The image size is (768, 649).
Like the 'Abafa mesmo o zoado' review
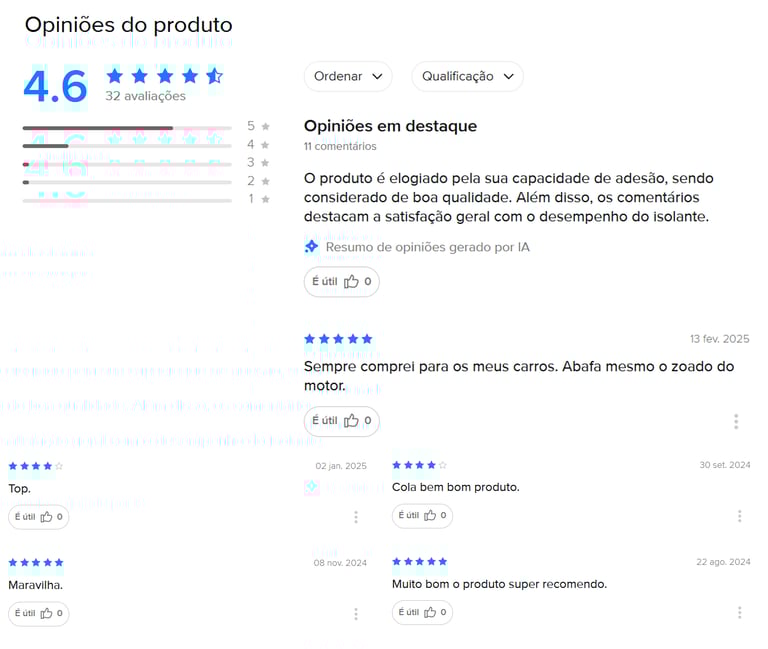point(341,421)
